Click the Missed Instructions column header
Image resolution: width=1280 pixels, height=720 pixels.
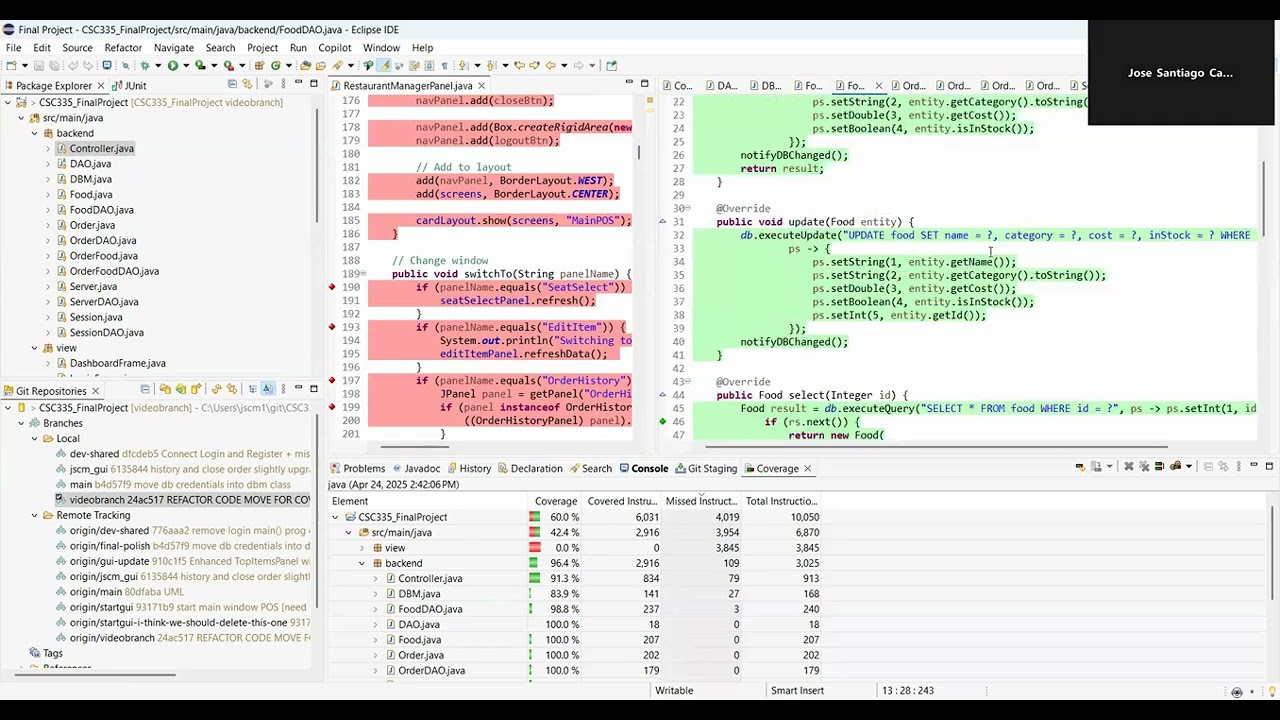point(701,501)
